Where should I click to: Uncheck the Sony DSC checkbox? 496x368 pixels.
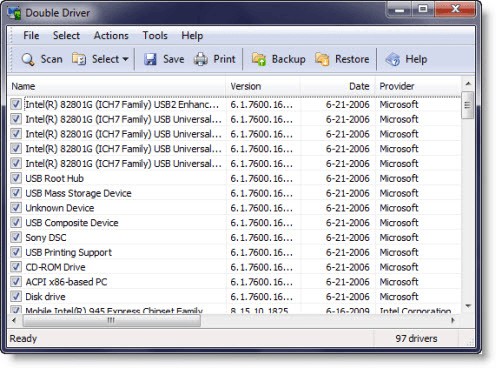(16, 237)
